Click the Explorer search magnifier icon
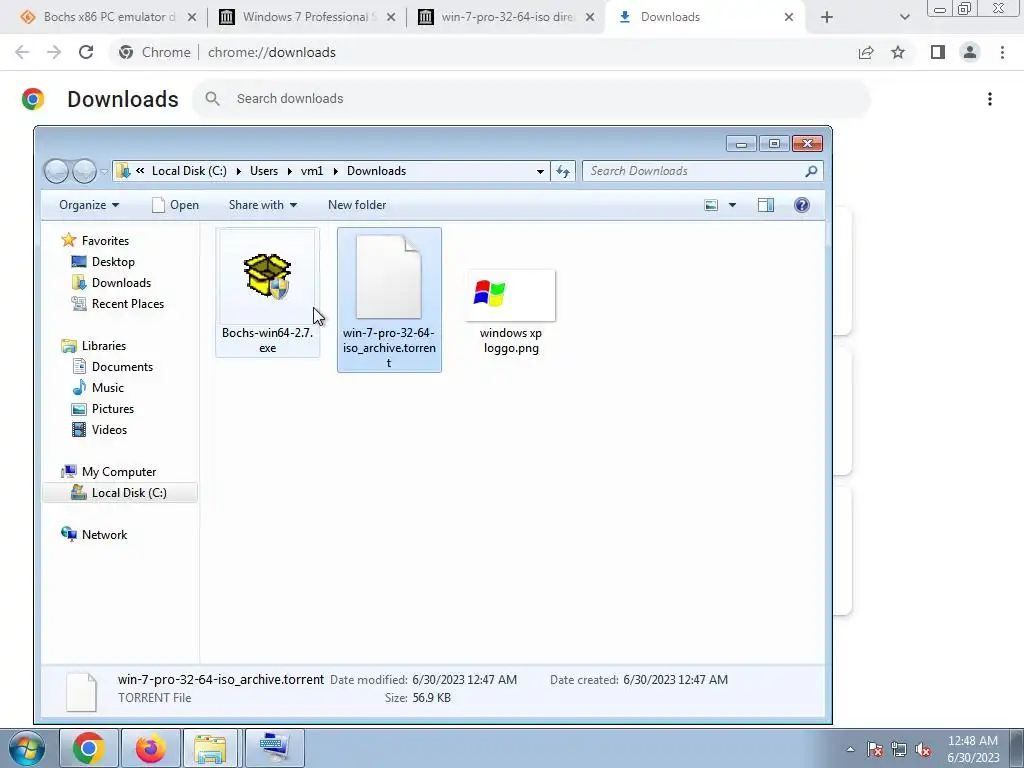Image resolution: width=1024 pixels, height=768 pixels. (811, 171)
